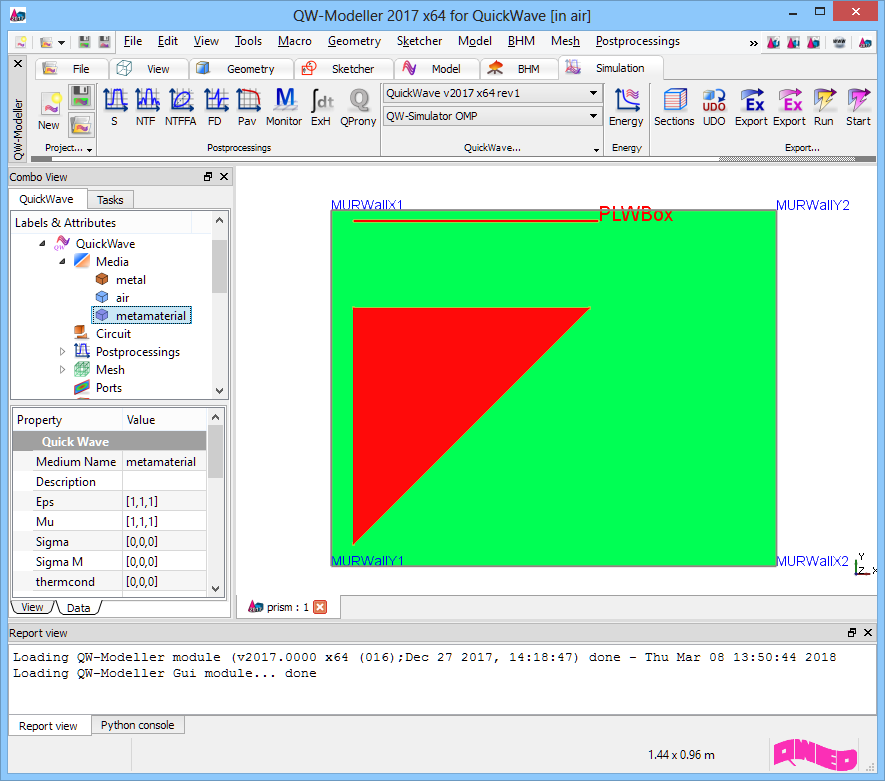Open the Sections export icon
This screenshot has width=885, height=781.
click(674, 106)
